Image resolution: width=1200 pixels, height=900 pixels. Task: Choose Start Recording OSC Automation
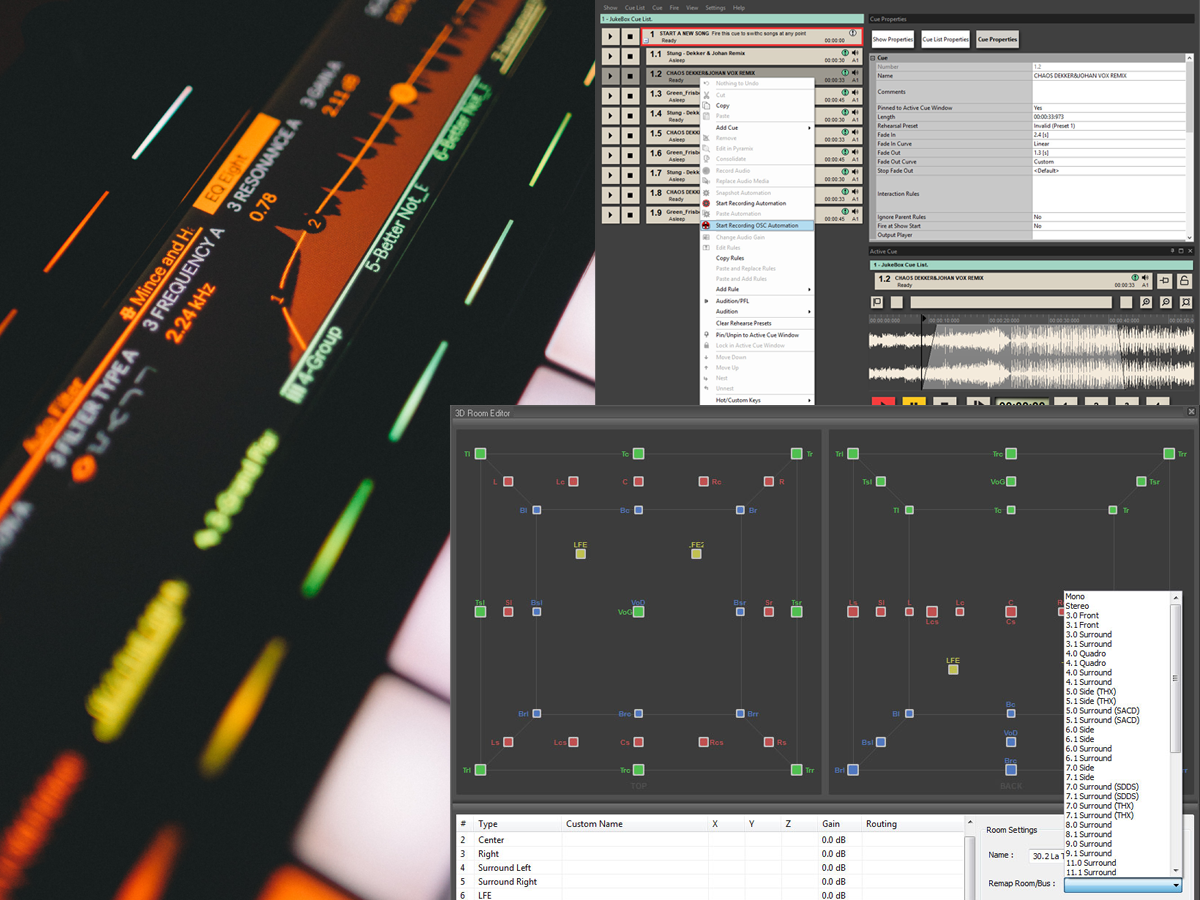[757, 226]
